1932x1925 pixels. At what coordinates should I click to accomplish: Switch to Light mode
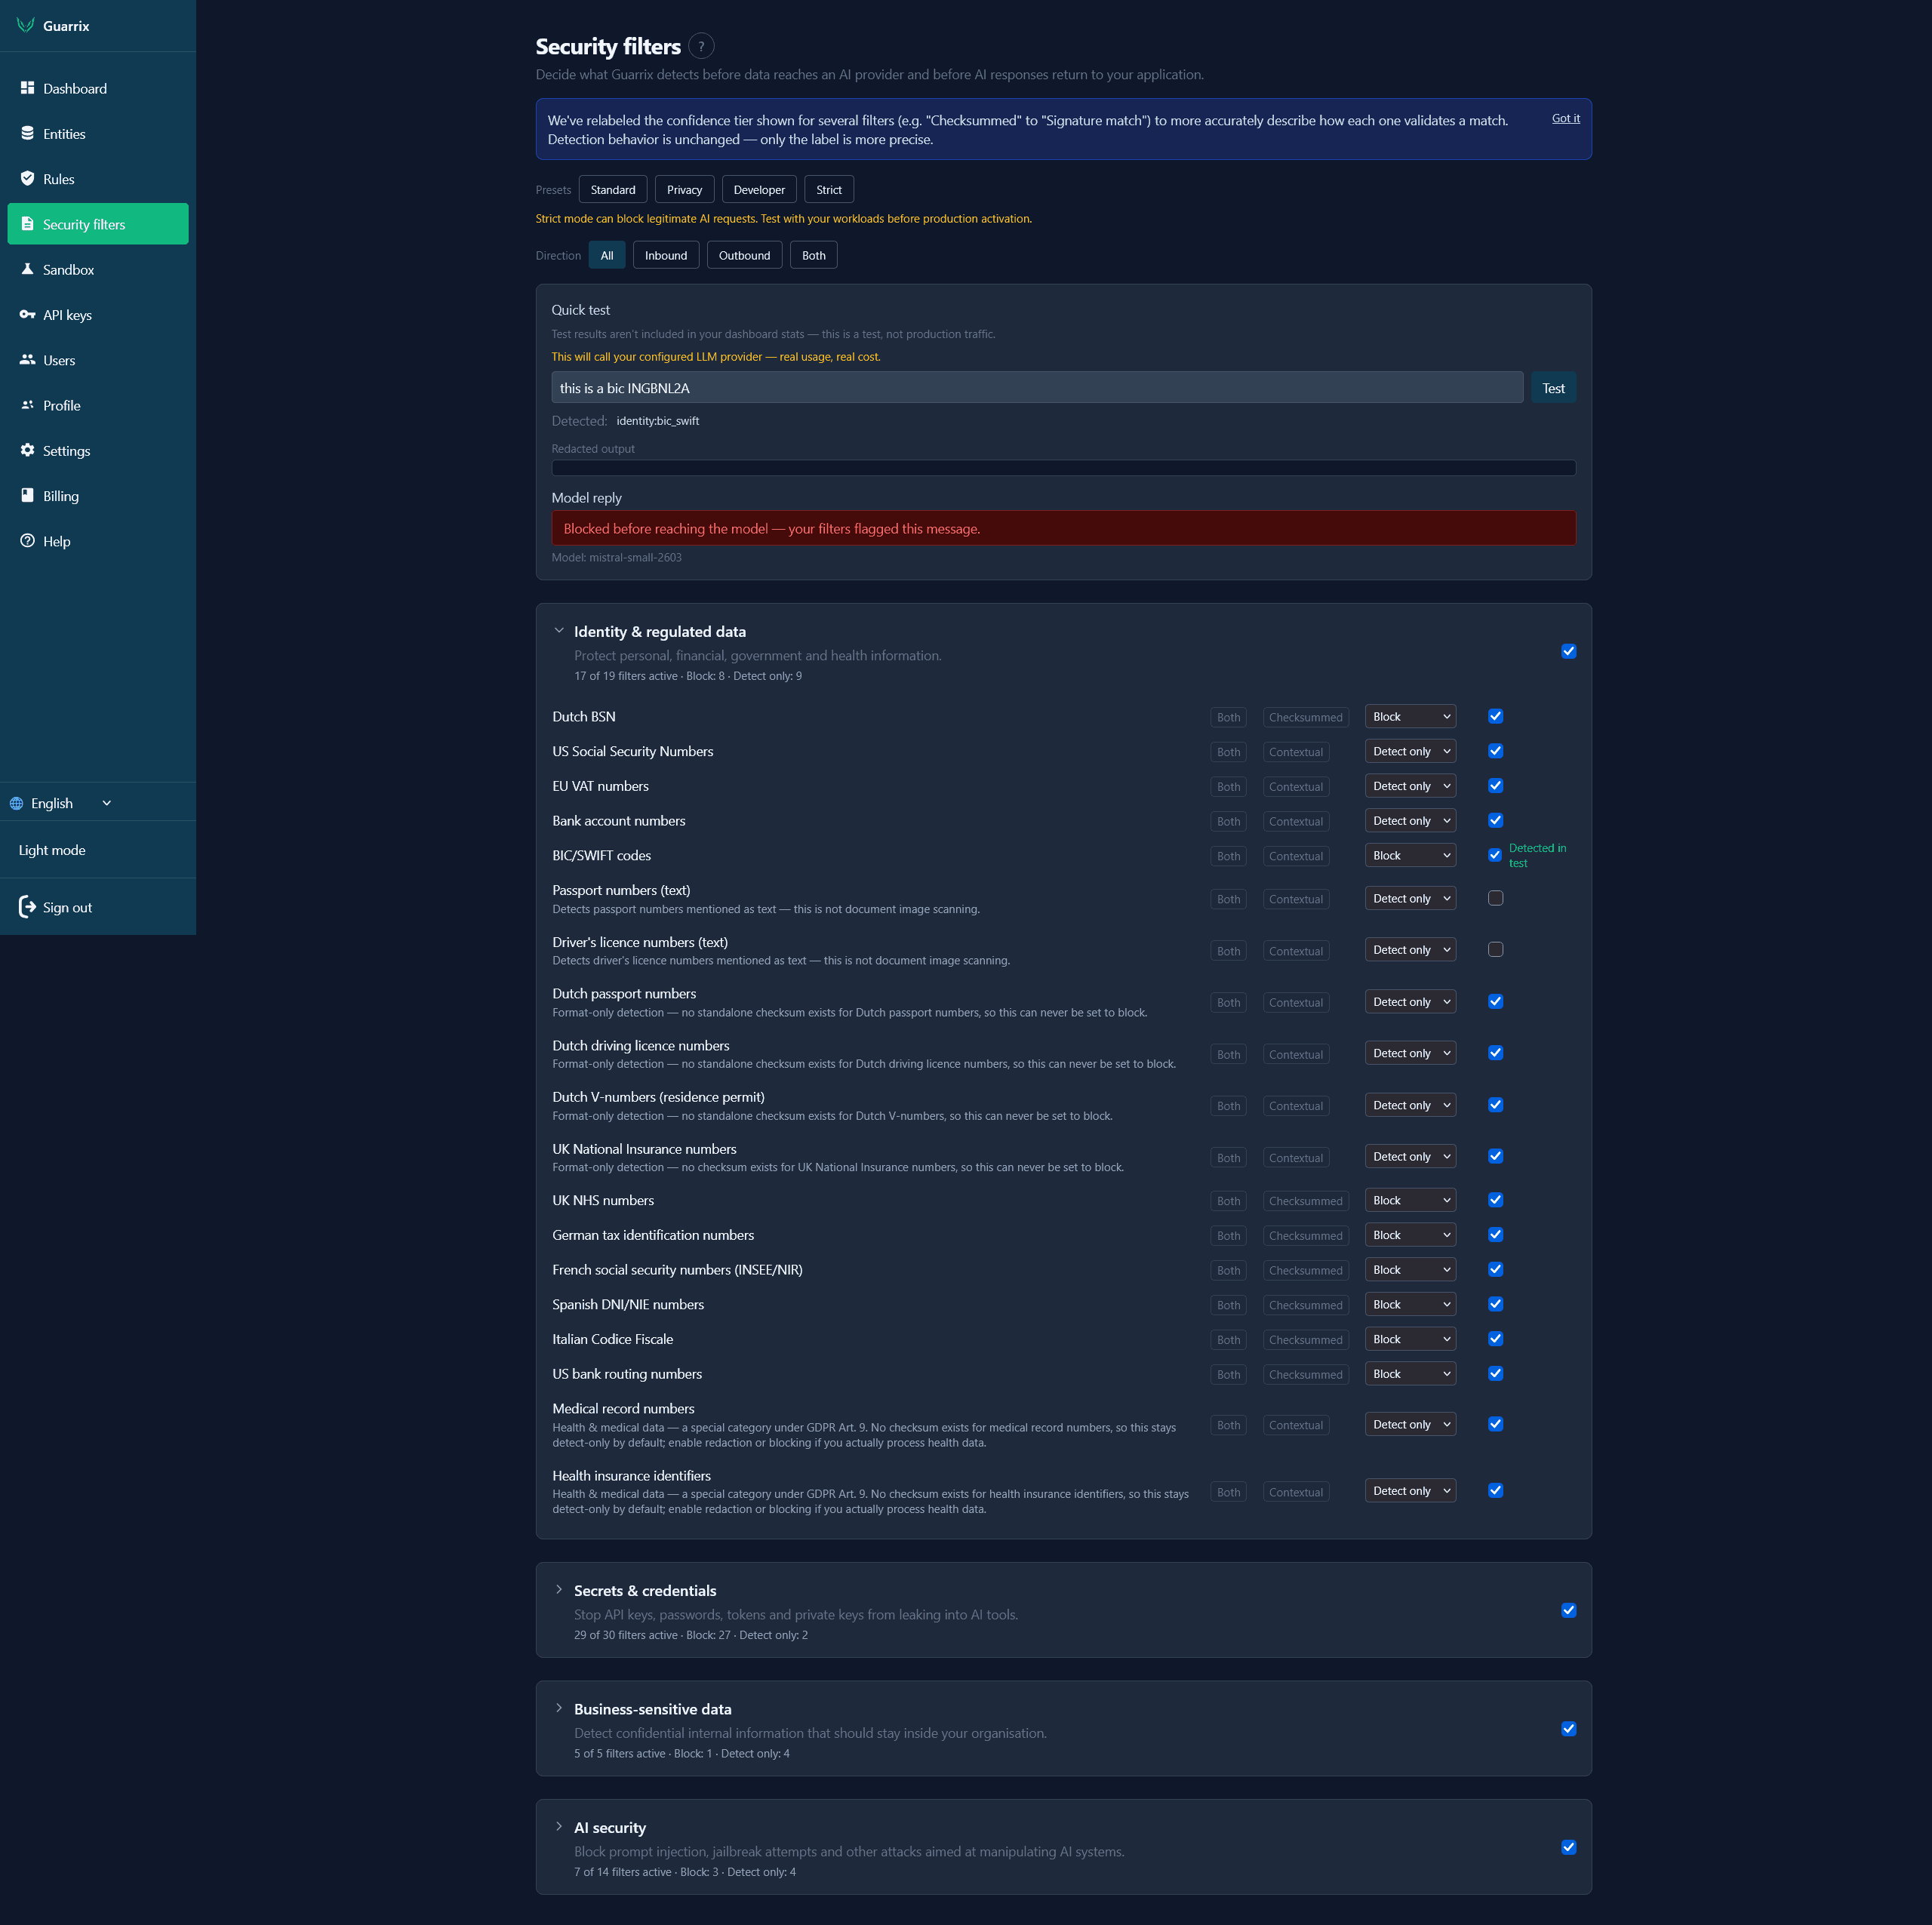(x=52, y=850)
